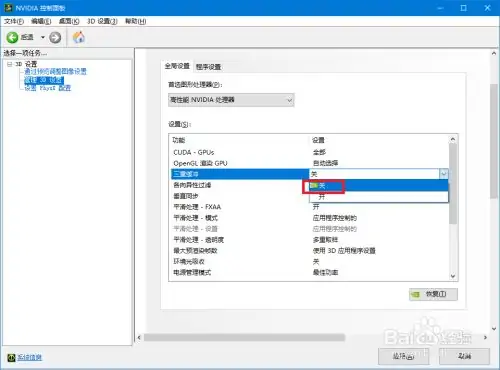Select the 平滑处理 - FXAA row

[x=309, y=207]
